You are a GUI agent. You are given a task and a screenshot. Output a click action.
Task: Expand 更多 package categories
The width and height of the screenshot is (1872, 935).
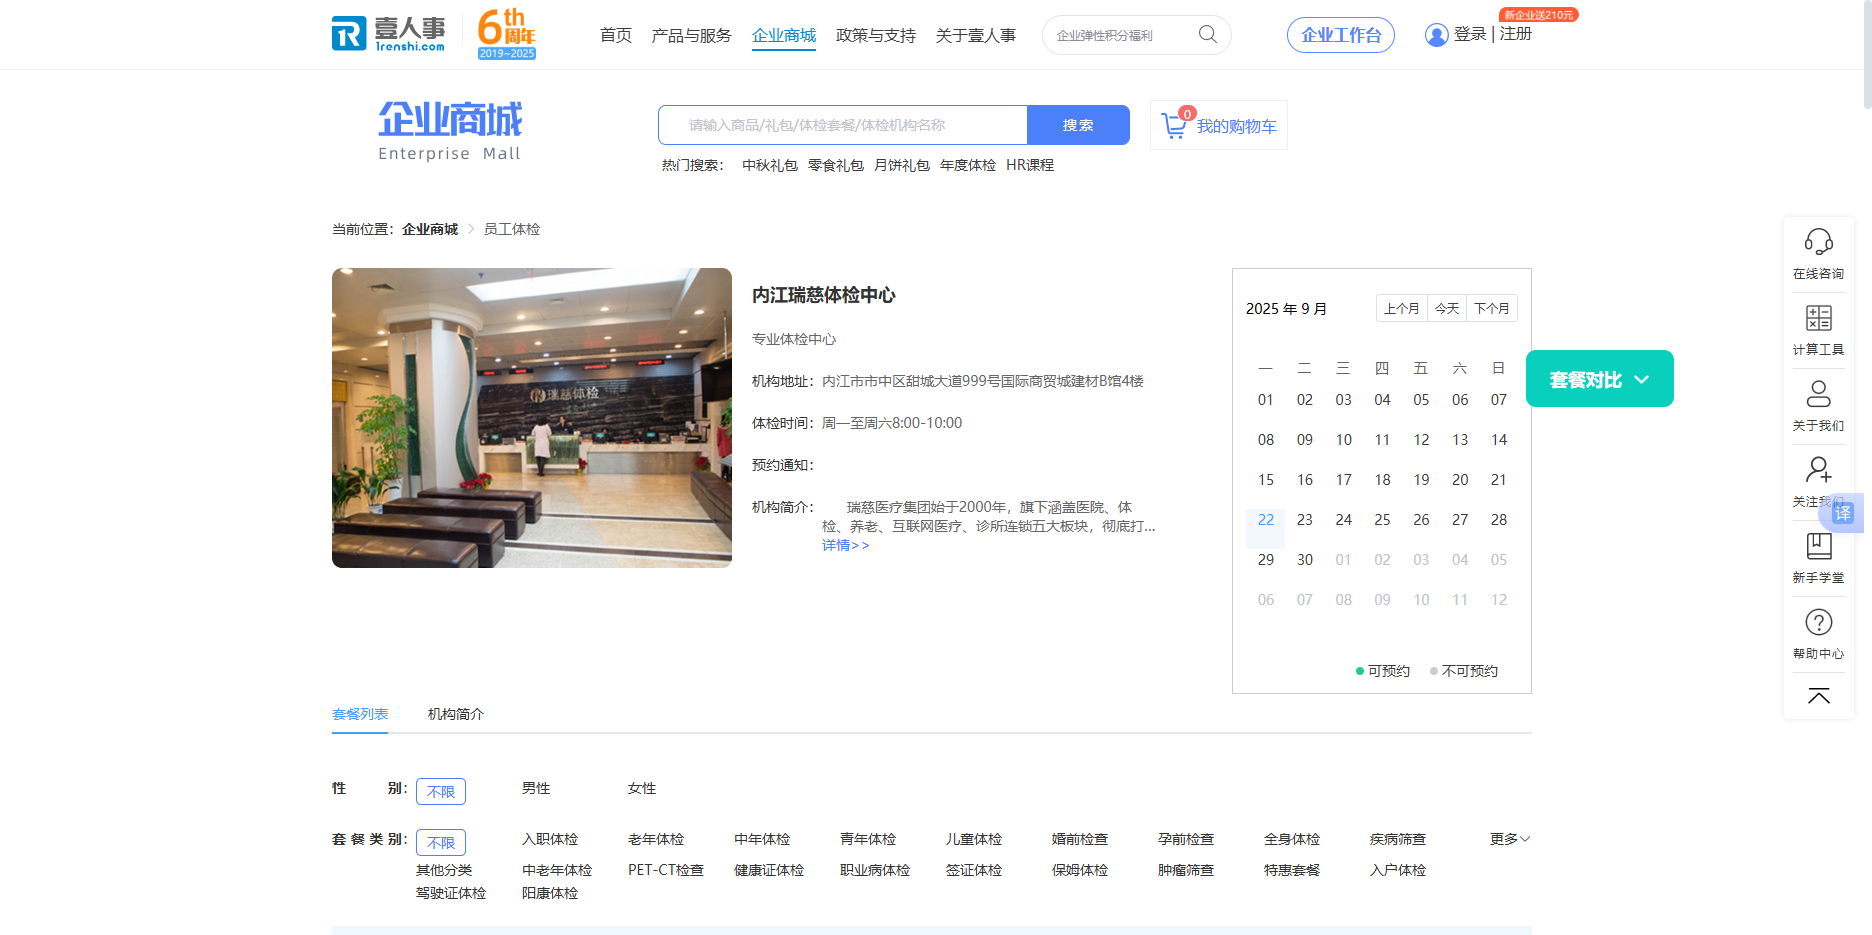(1509, 839)
